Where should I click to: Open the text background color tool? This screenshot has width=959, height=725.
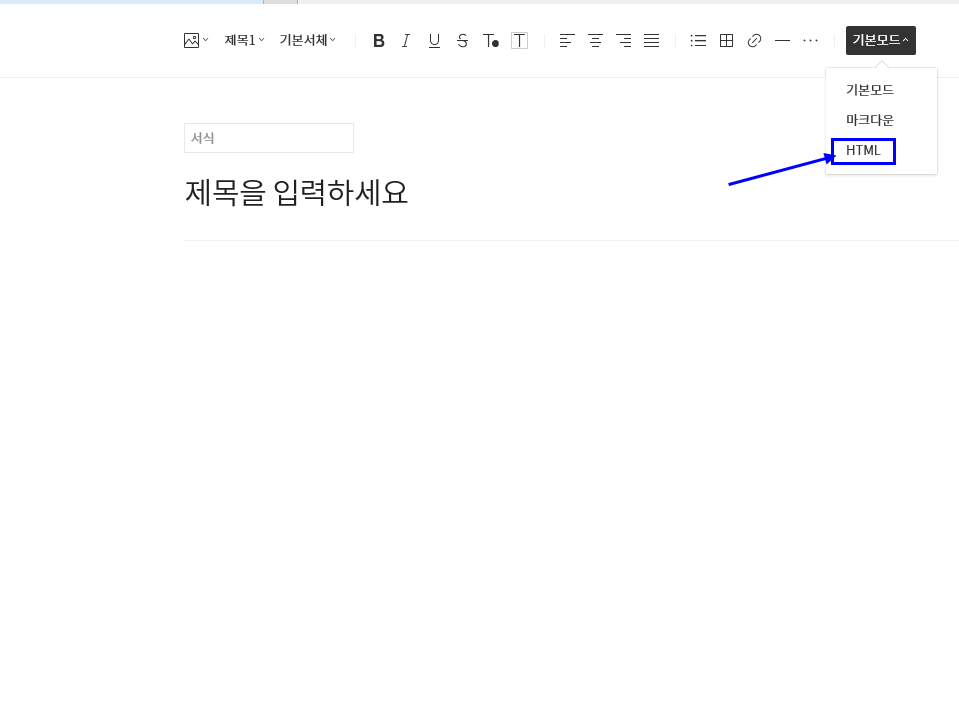(x=519, y=41)
